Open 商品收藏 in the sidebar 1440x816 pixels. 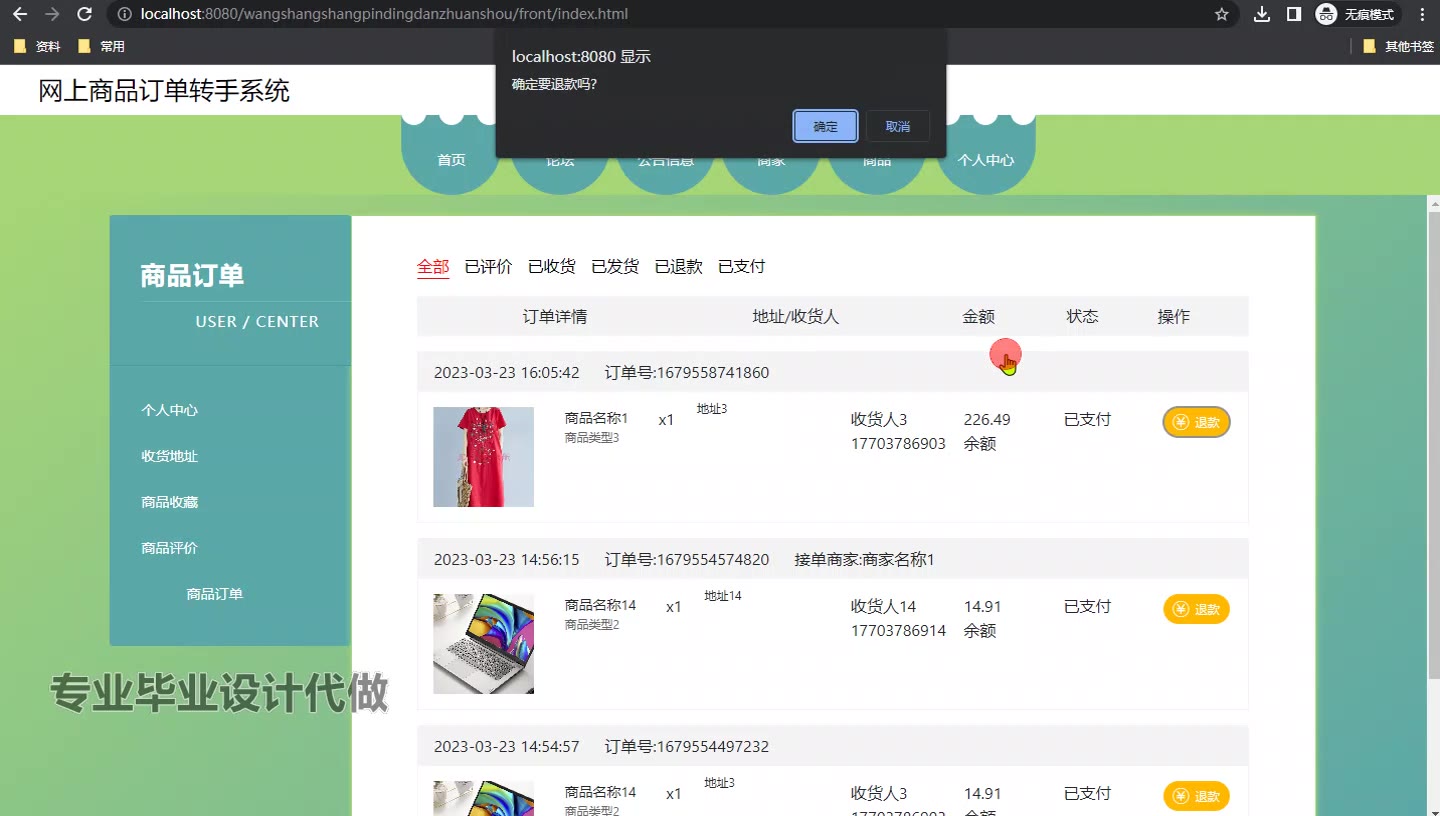170,502
